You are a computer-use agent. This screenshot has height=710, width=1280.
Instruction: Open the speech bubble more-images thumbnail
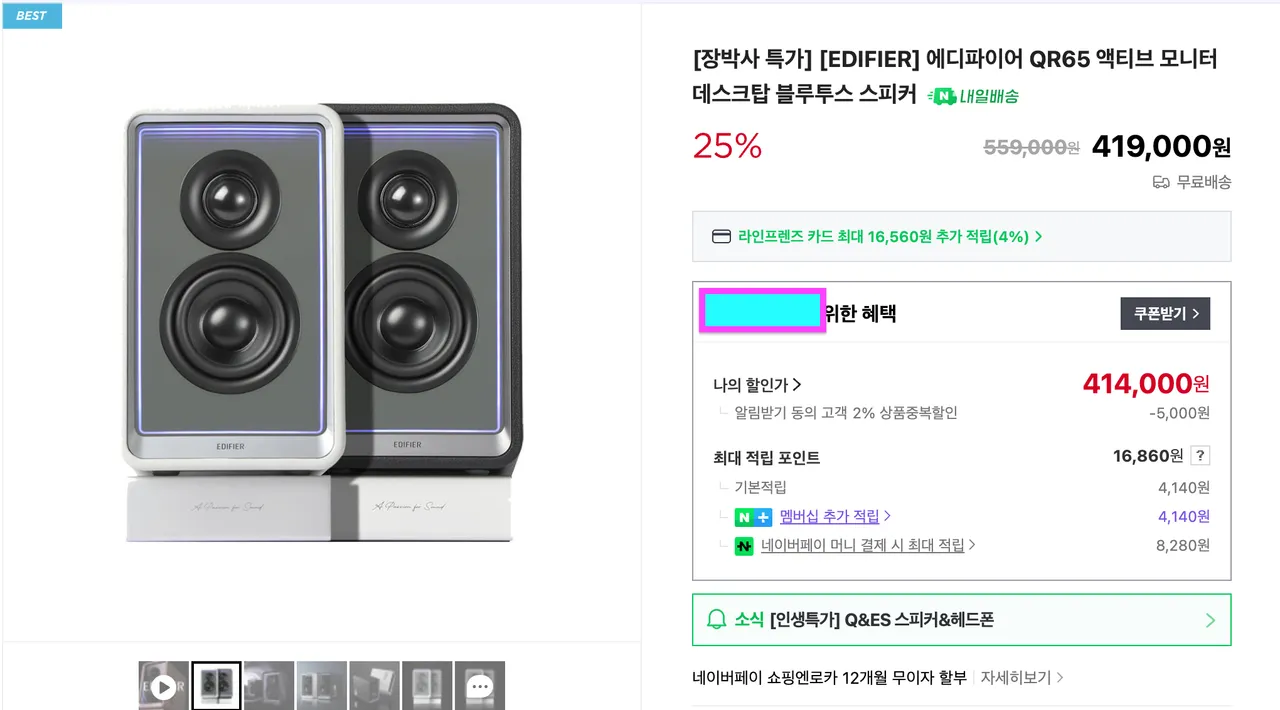[480, 686]
